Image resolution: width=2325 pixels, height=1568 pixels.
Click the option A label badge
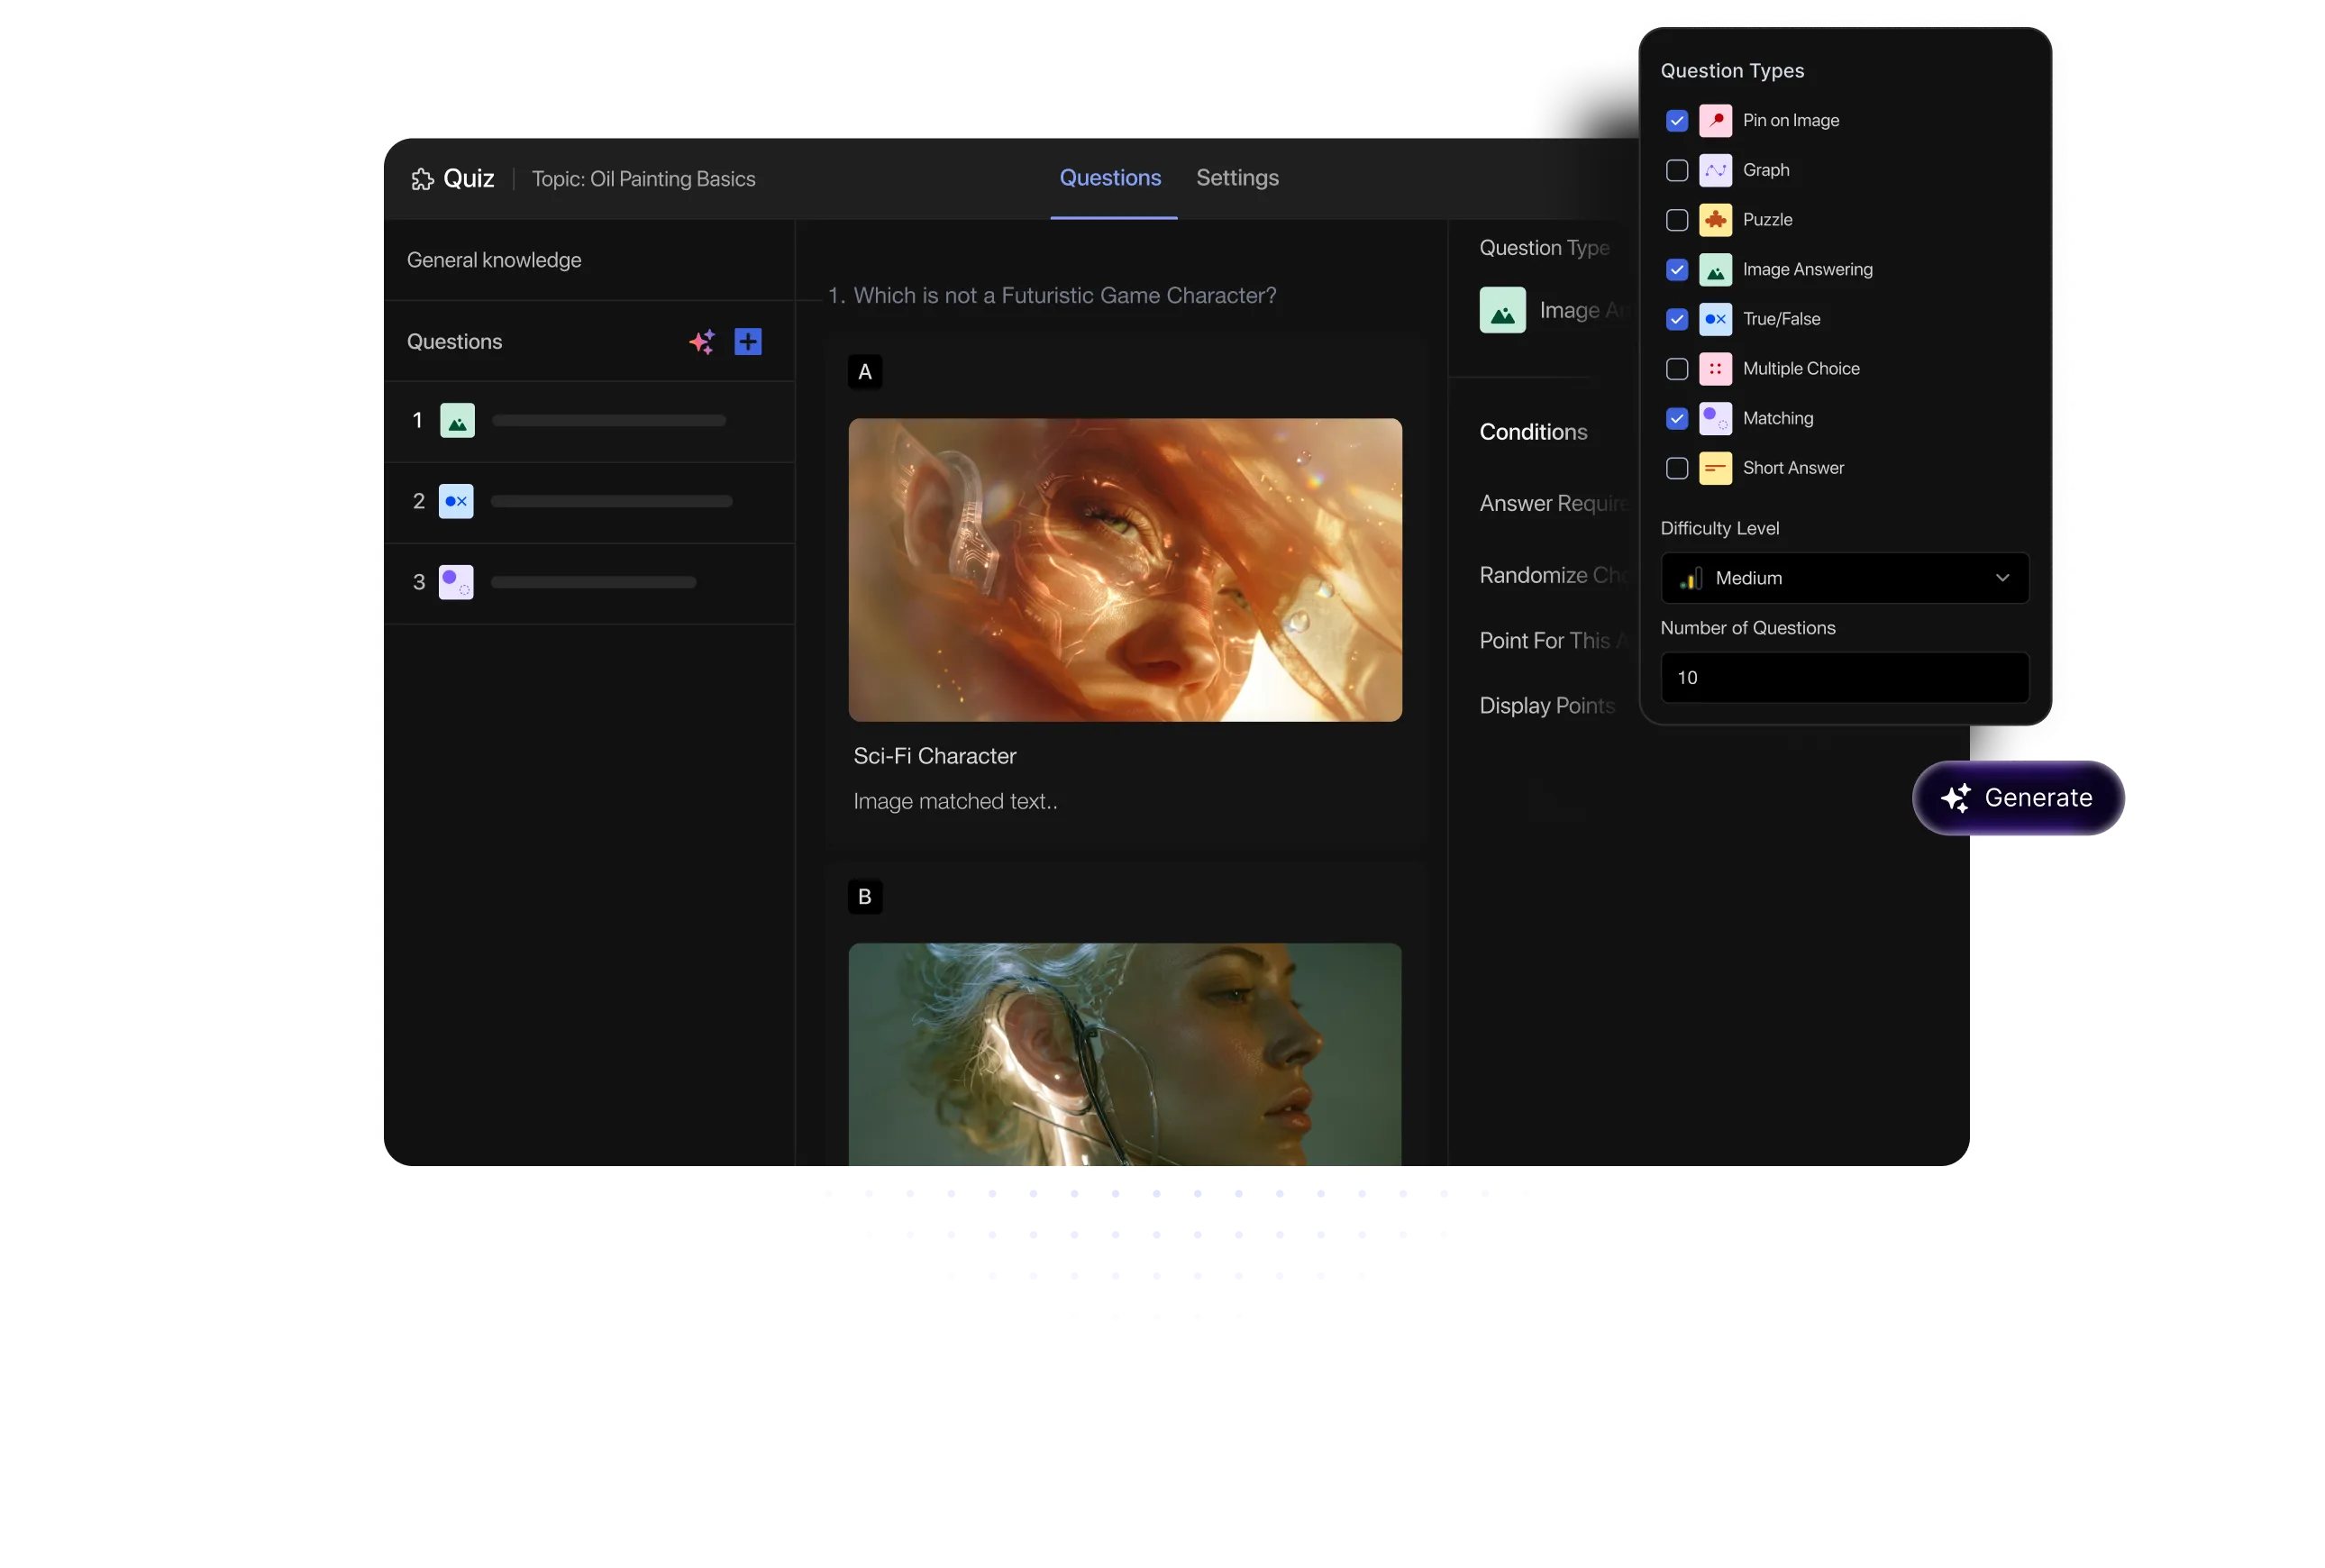click(865, 372)
